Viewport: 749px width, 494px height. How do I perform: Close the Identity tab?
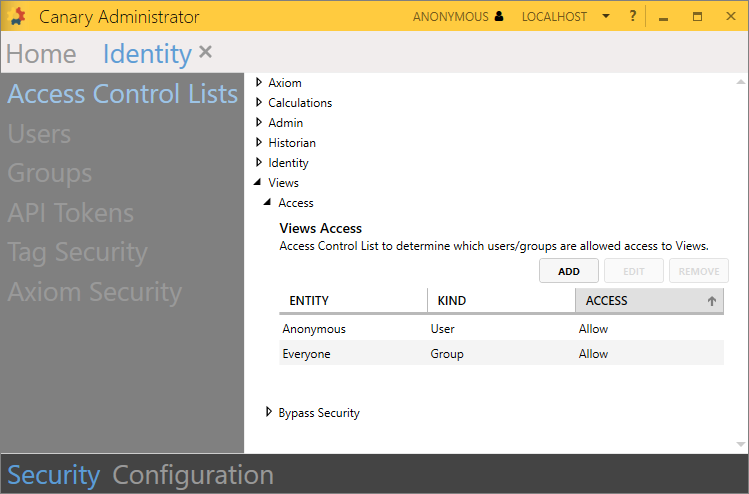205,52
